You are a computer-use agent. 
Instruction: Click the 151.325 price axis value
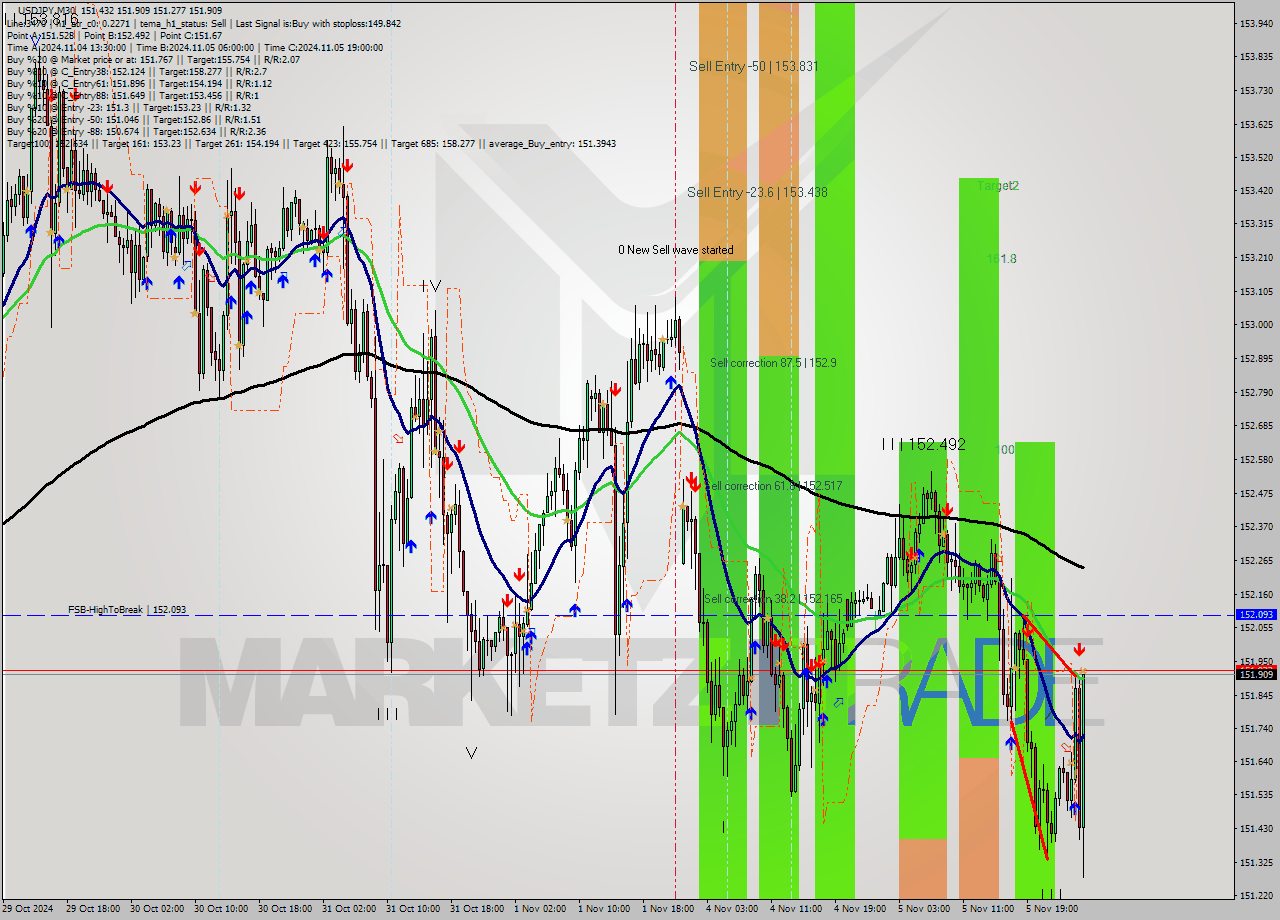point(1256,862)
